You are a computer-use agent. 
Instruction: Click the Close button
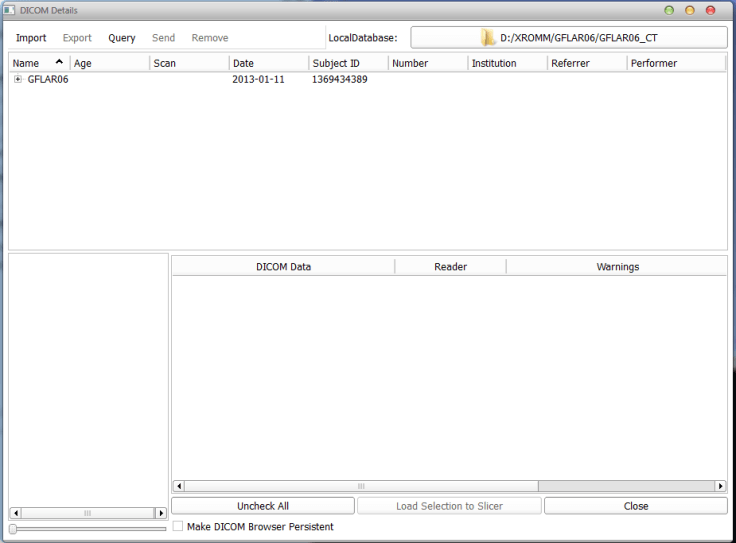tap(636, 506)
